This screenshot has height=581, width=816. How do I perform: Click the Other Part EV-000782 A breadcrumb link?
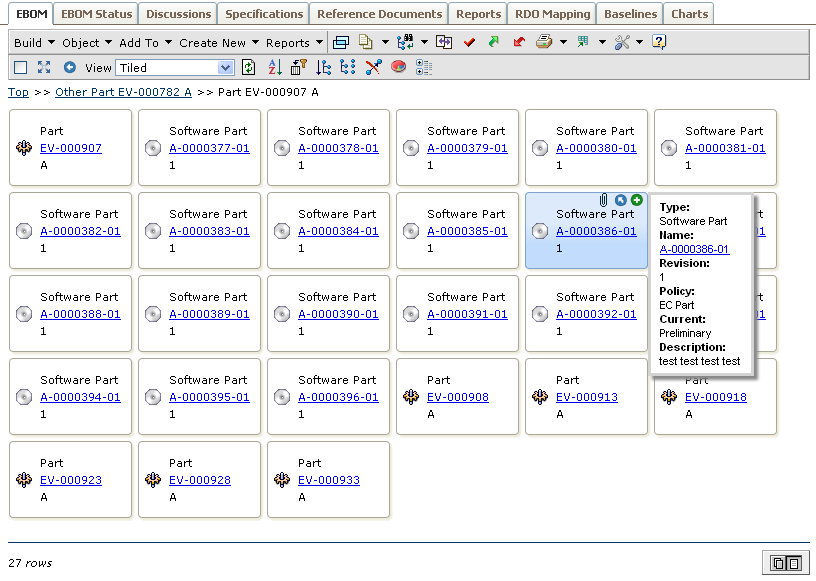coord(123,92)
